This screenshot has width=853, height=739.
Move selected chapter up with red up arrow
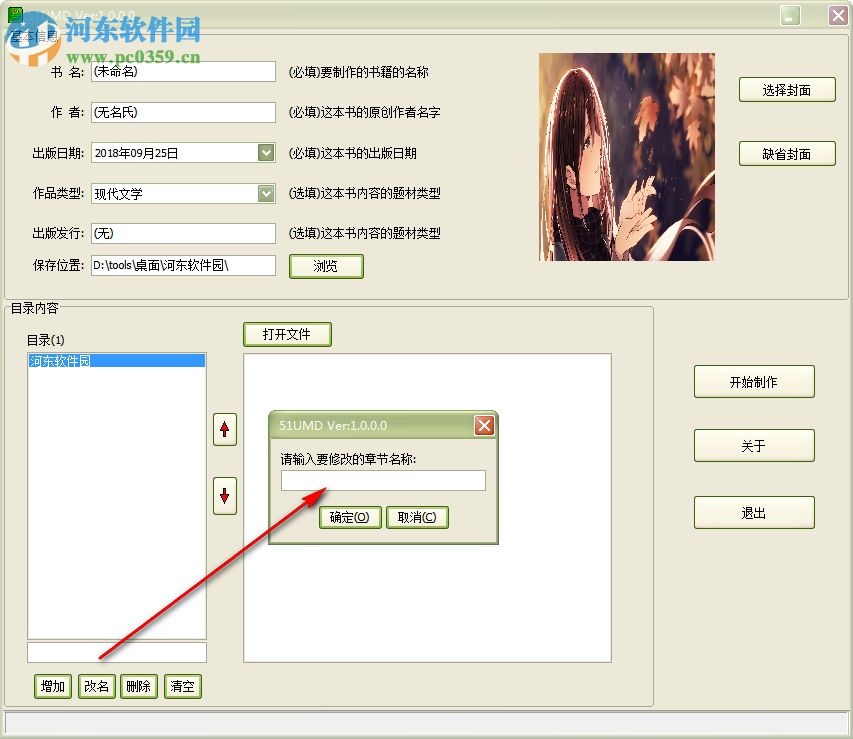click(224, 430)
